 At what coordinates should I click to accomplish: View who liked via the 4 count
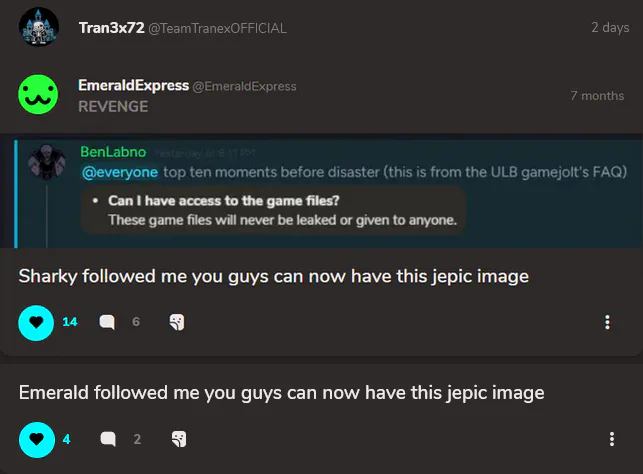[x=66, y=440]
